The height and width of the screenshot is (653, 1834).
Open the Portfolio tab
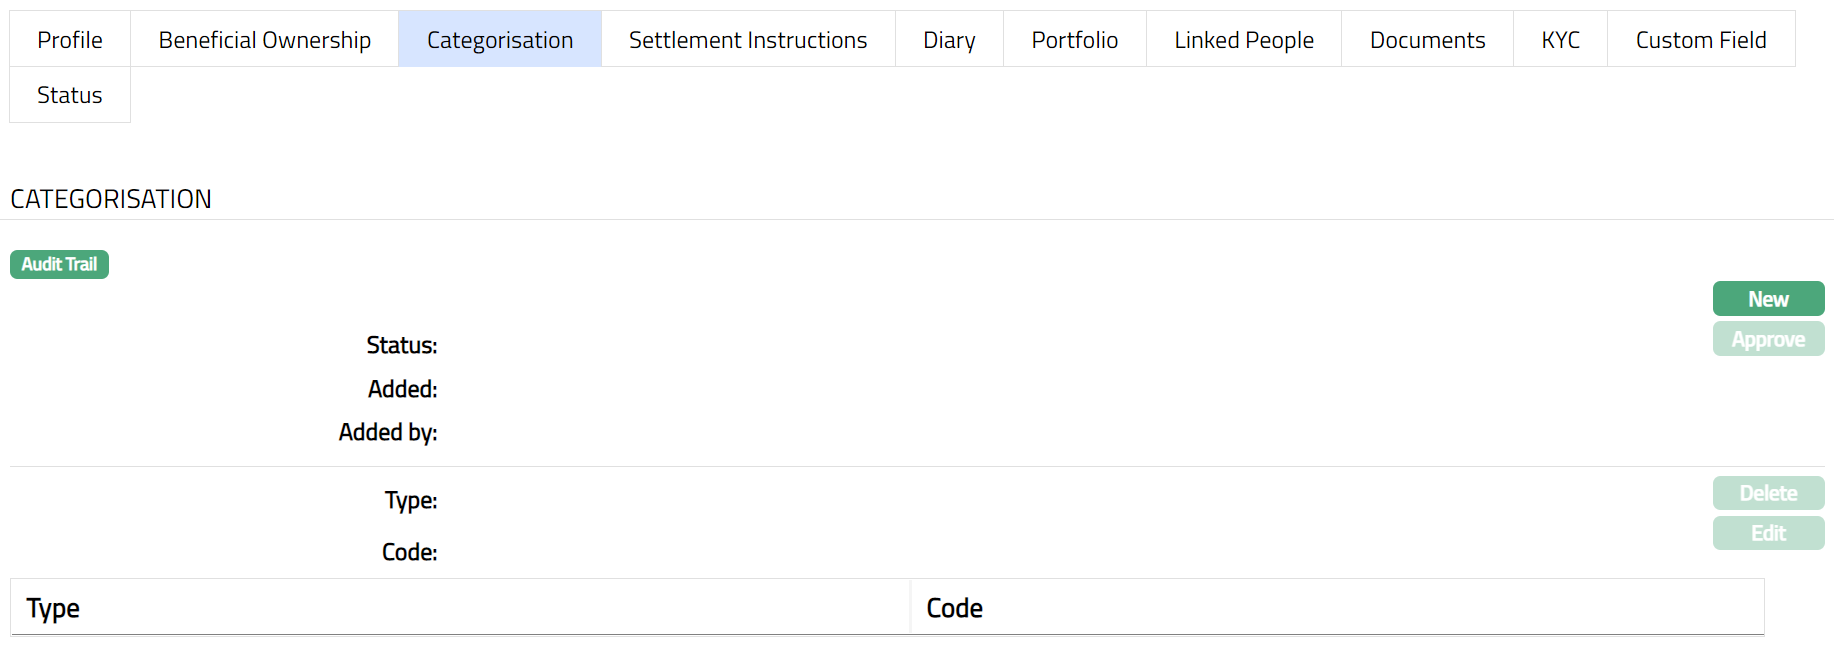[1075, 40]
